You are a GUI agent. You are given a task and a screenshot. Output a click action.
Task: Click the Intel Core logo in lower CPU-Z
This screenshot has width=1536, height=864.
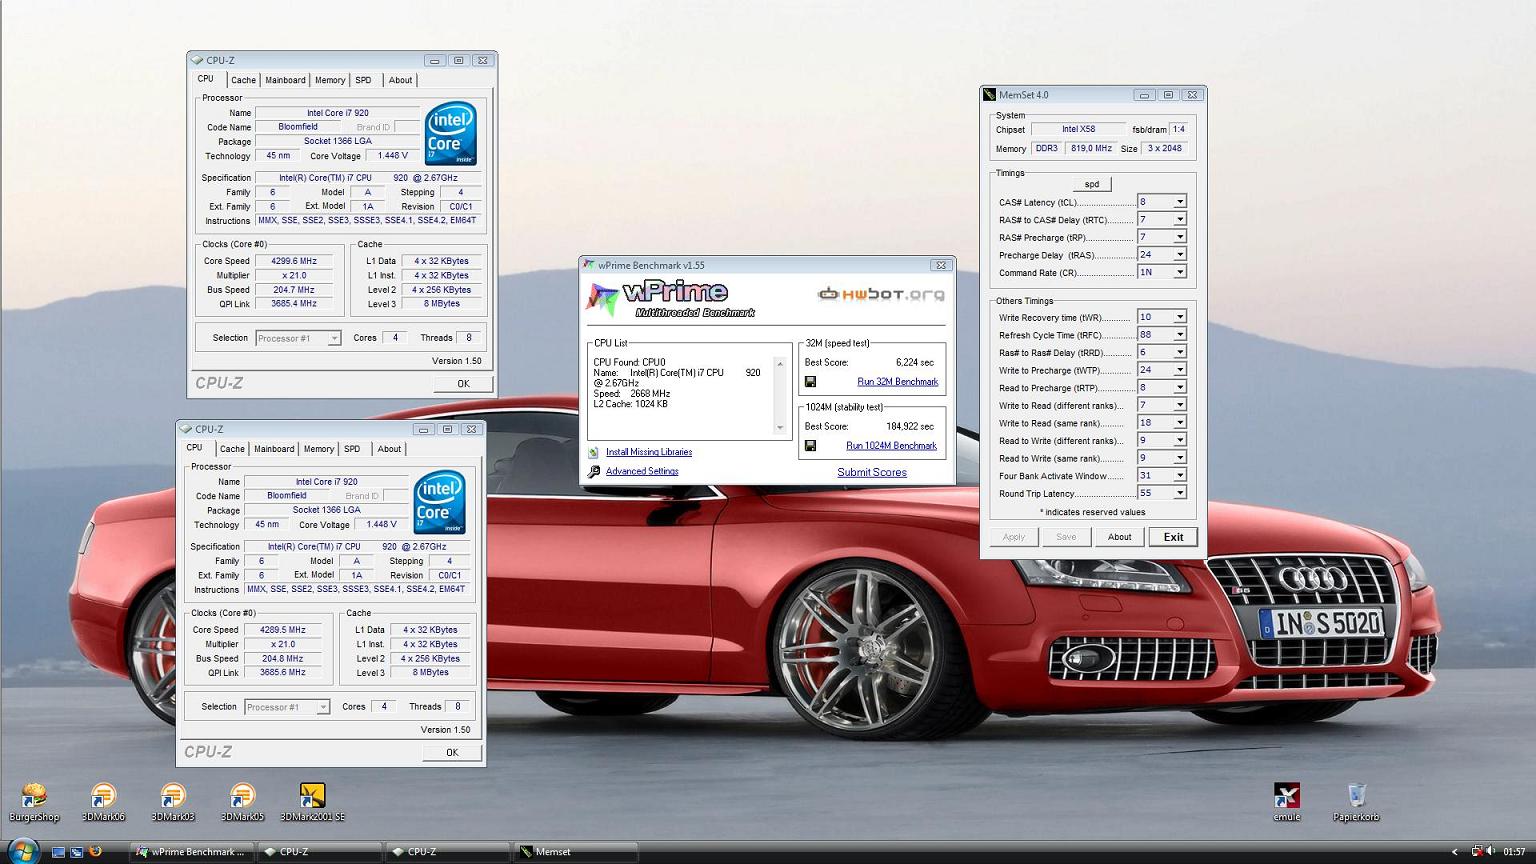[439, 502]
